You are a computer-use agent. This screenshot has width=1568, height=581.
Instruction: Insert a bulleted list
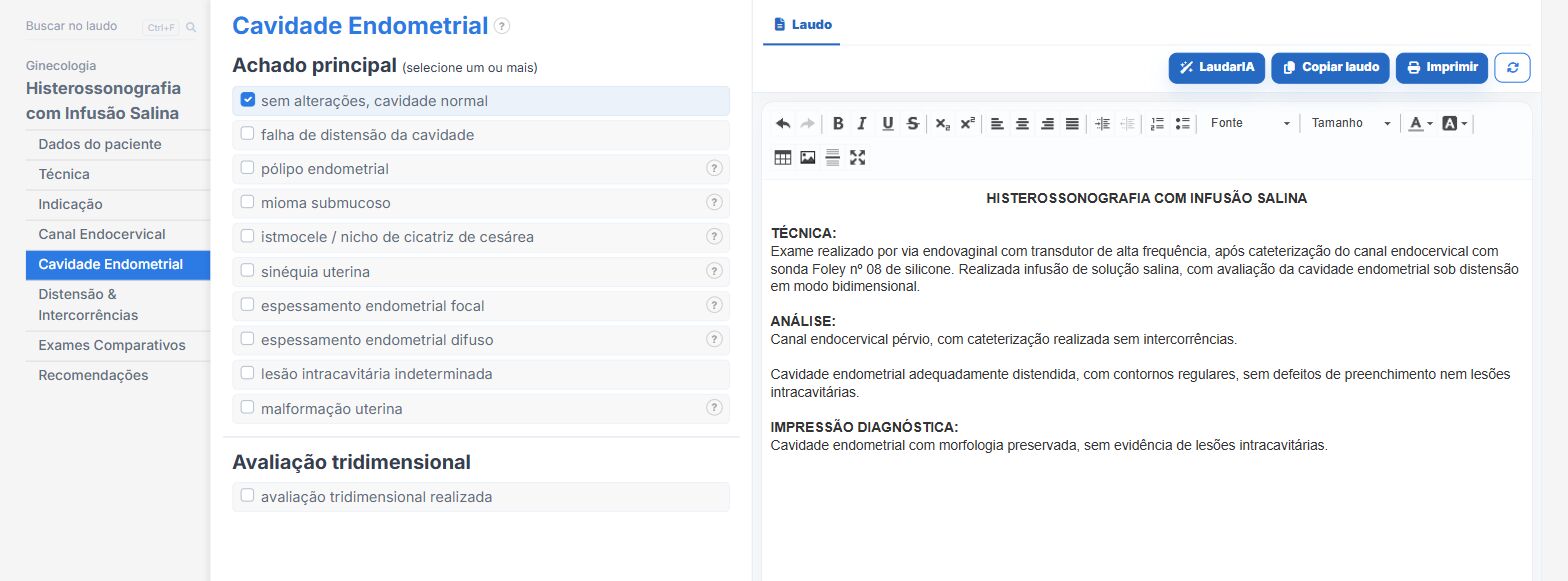pos(1182,123)
